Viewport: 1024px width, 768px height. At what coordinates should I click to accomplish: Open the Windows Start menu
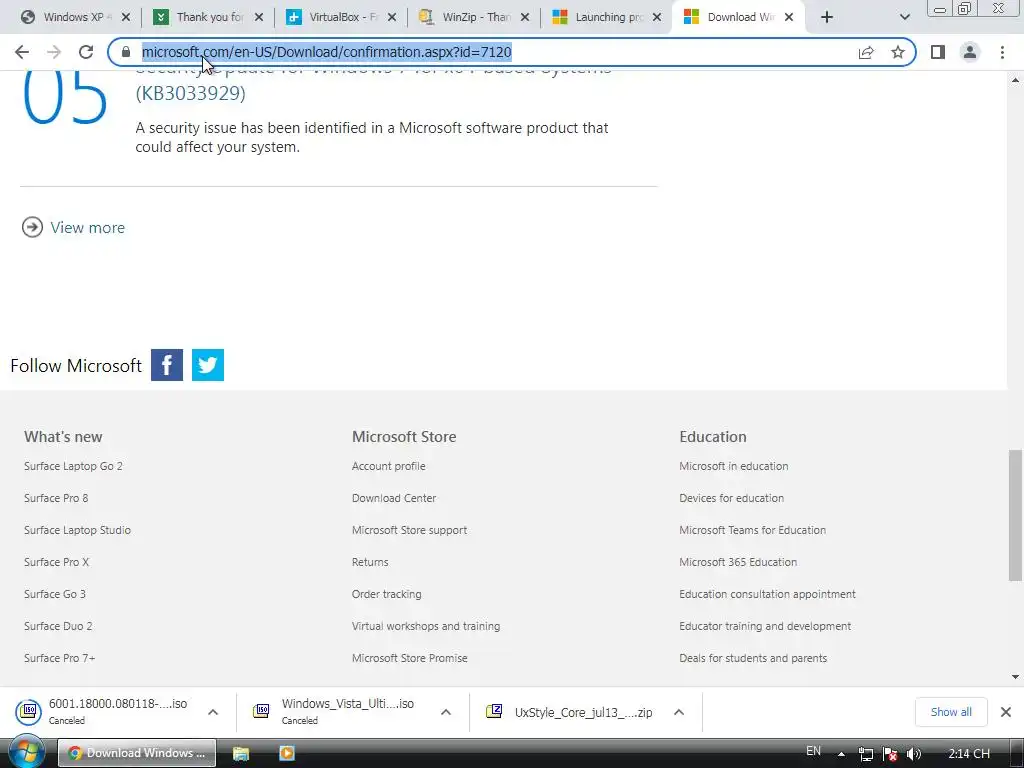pyautogui.click(x=26, y=752)
